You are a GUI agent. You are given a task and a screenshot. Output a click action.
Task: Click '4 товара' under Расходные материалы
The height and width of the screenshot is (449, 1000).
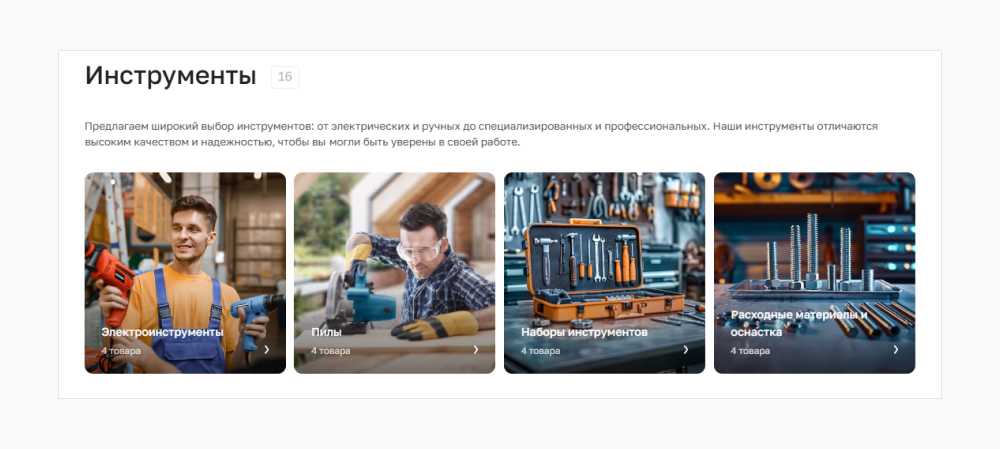click(750, 351)
